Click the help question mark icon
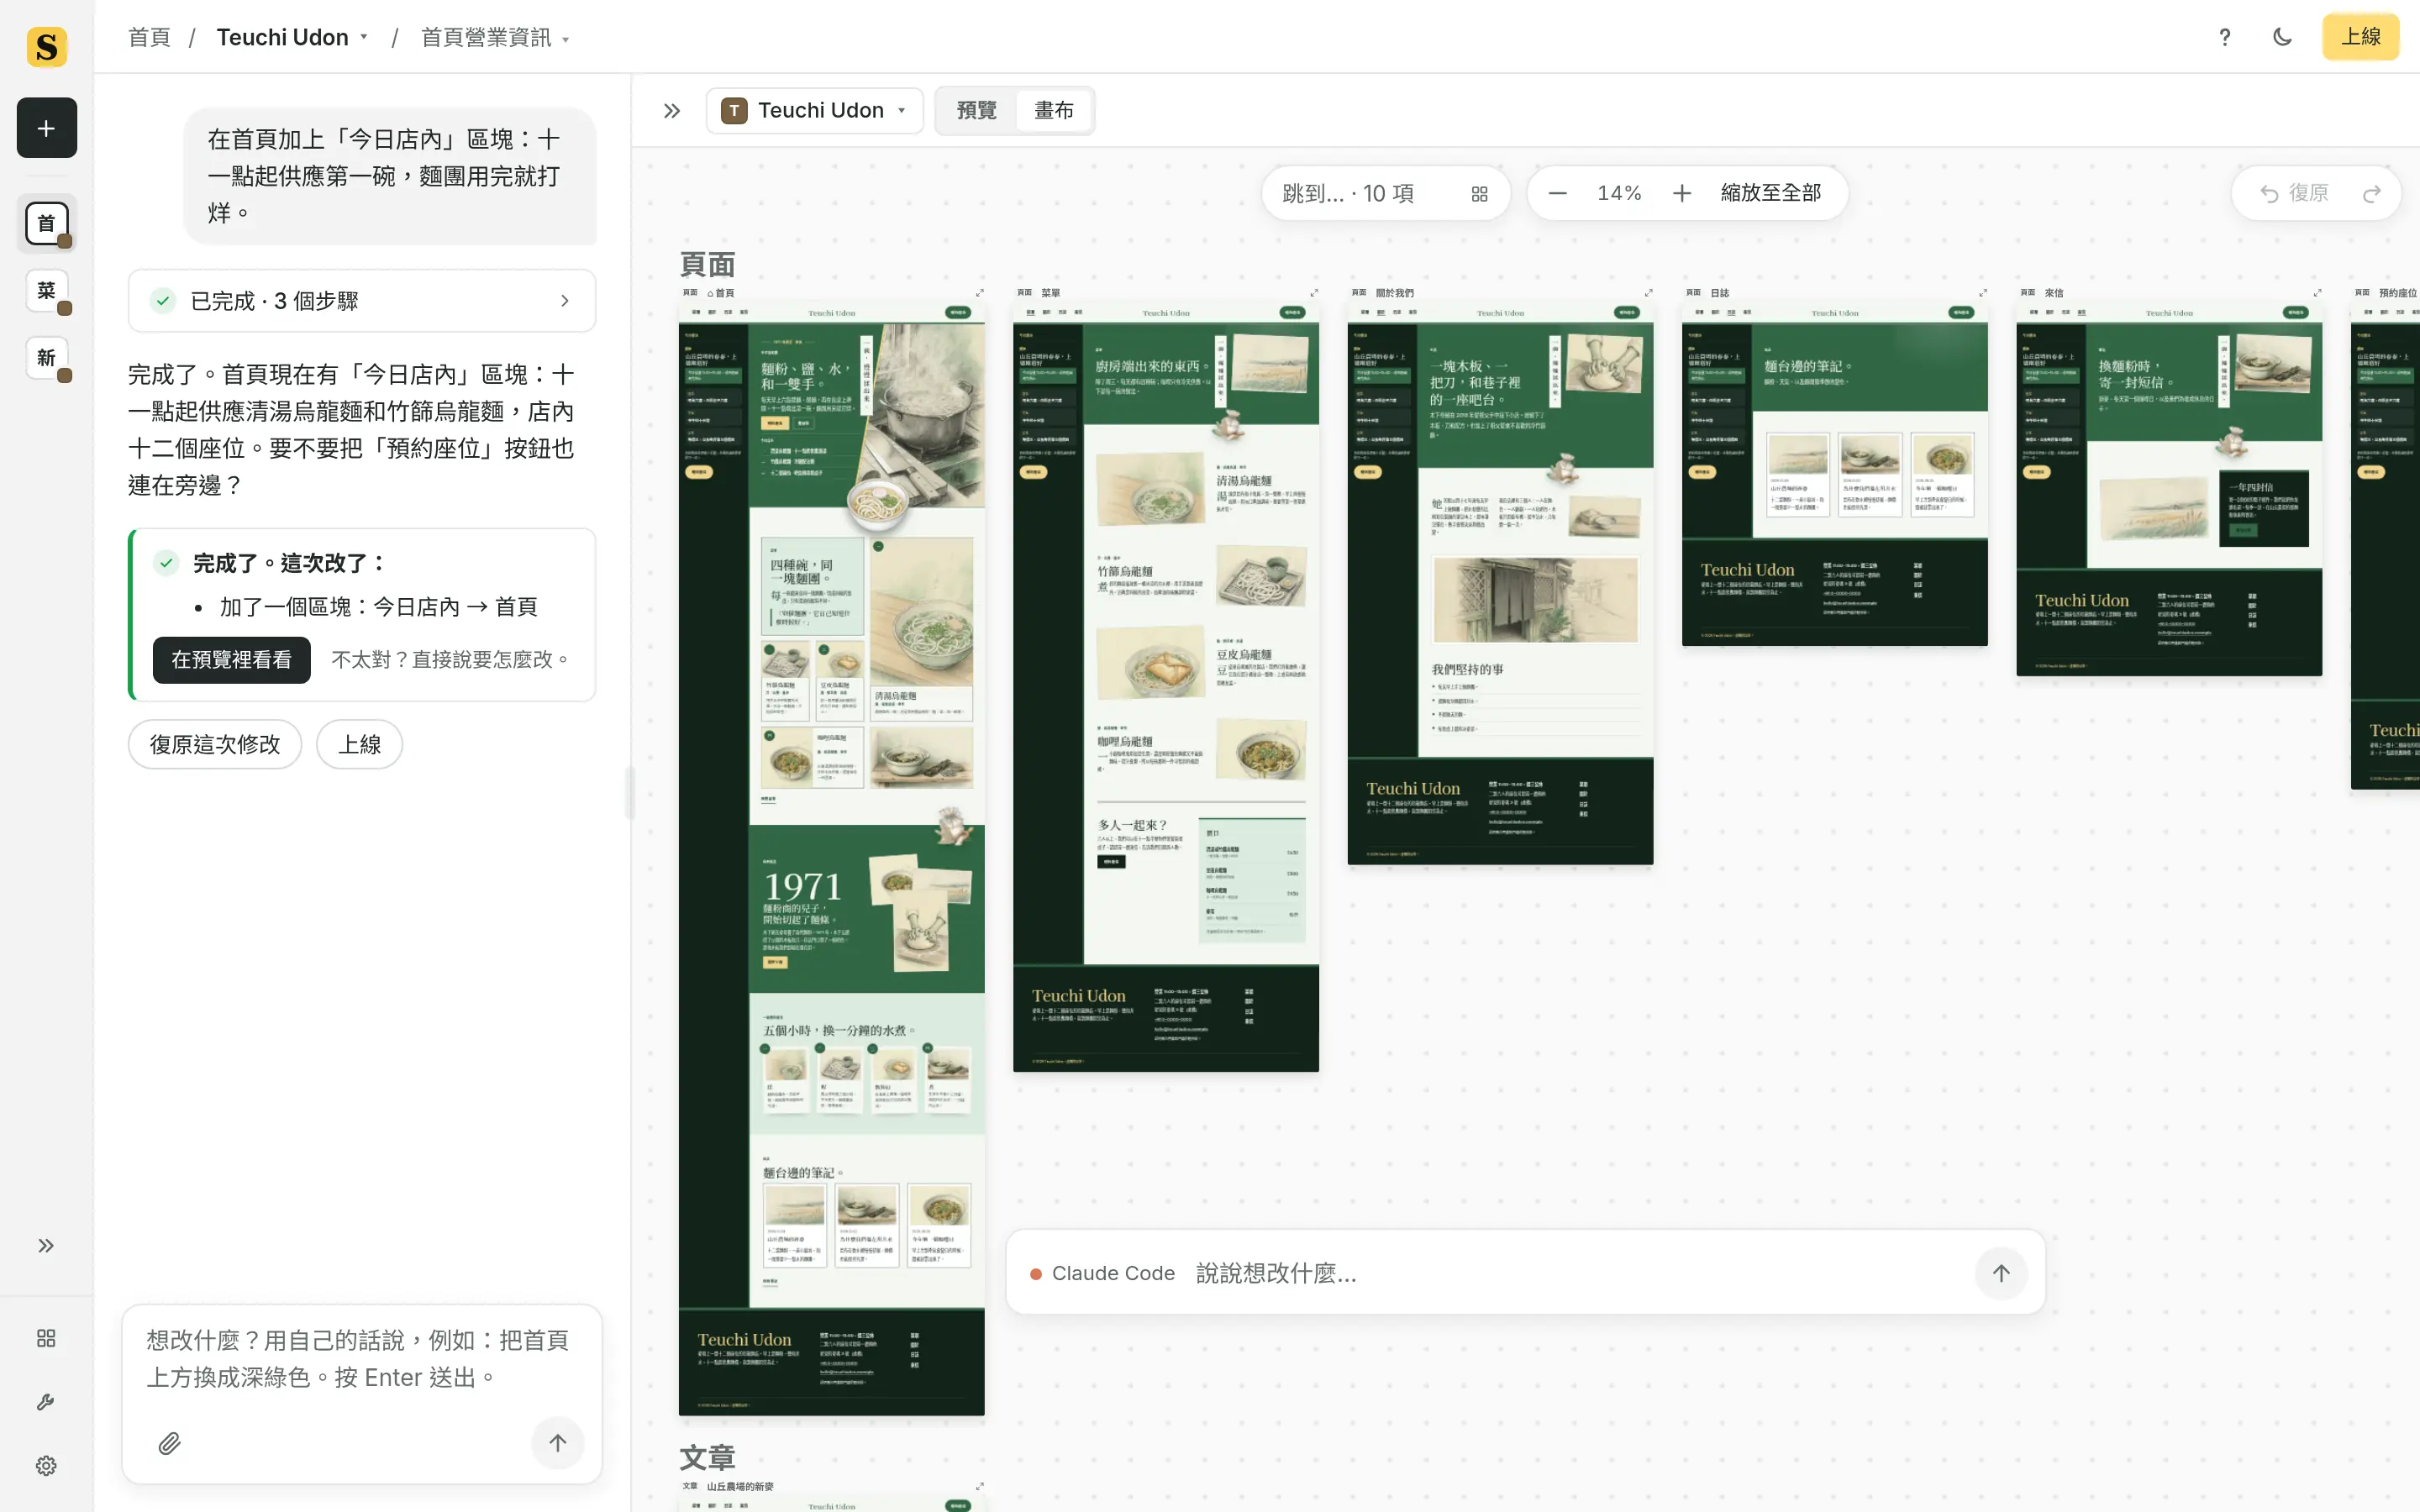The height and width of the screenshot is (1512, 2420). pyautogui.click(x=2224, y=37)
